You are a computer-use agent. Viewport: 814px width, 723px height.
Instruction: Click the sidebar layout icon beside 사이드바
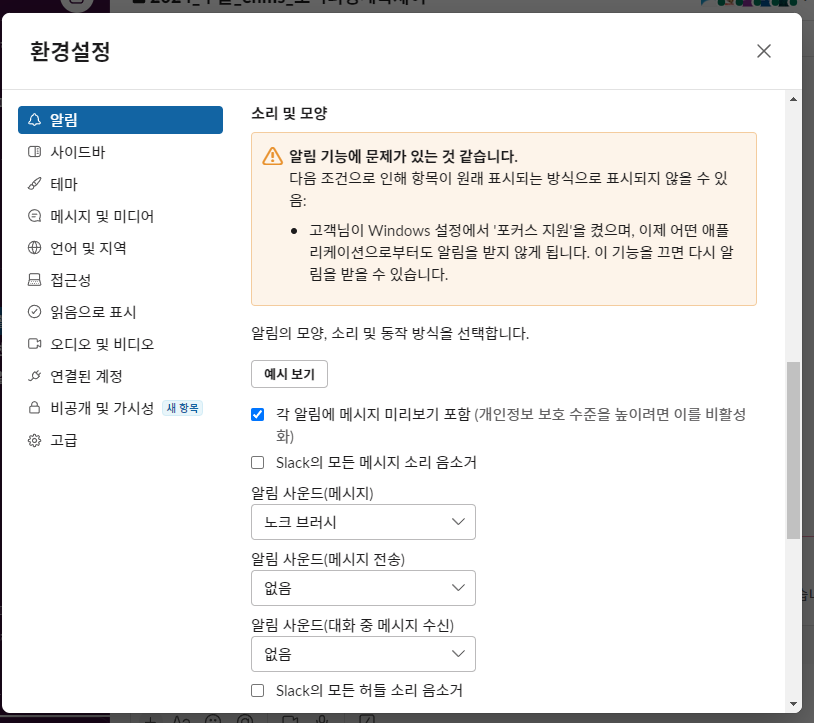pyautogui.click(x=34, y=152)
